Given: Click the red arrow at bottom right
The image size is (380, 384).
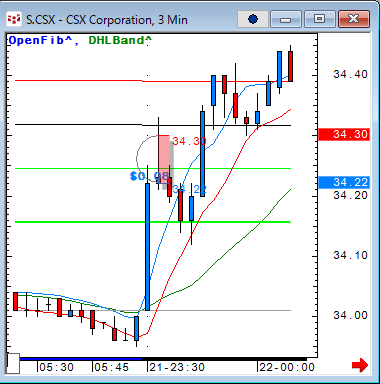Looking at the screenshot, I should coord(360,366).
